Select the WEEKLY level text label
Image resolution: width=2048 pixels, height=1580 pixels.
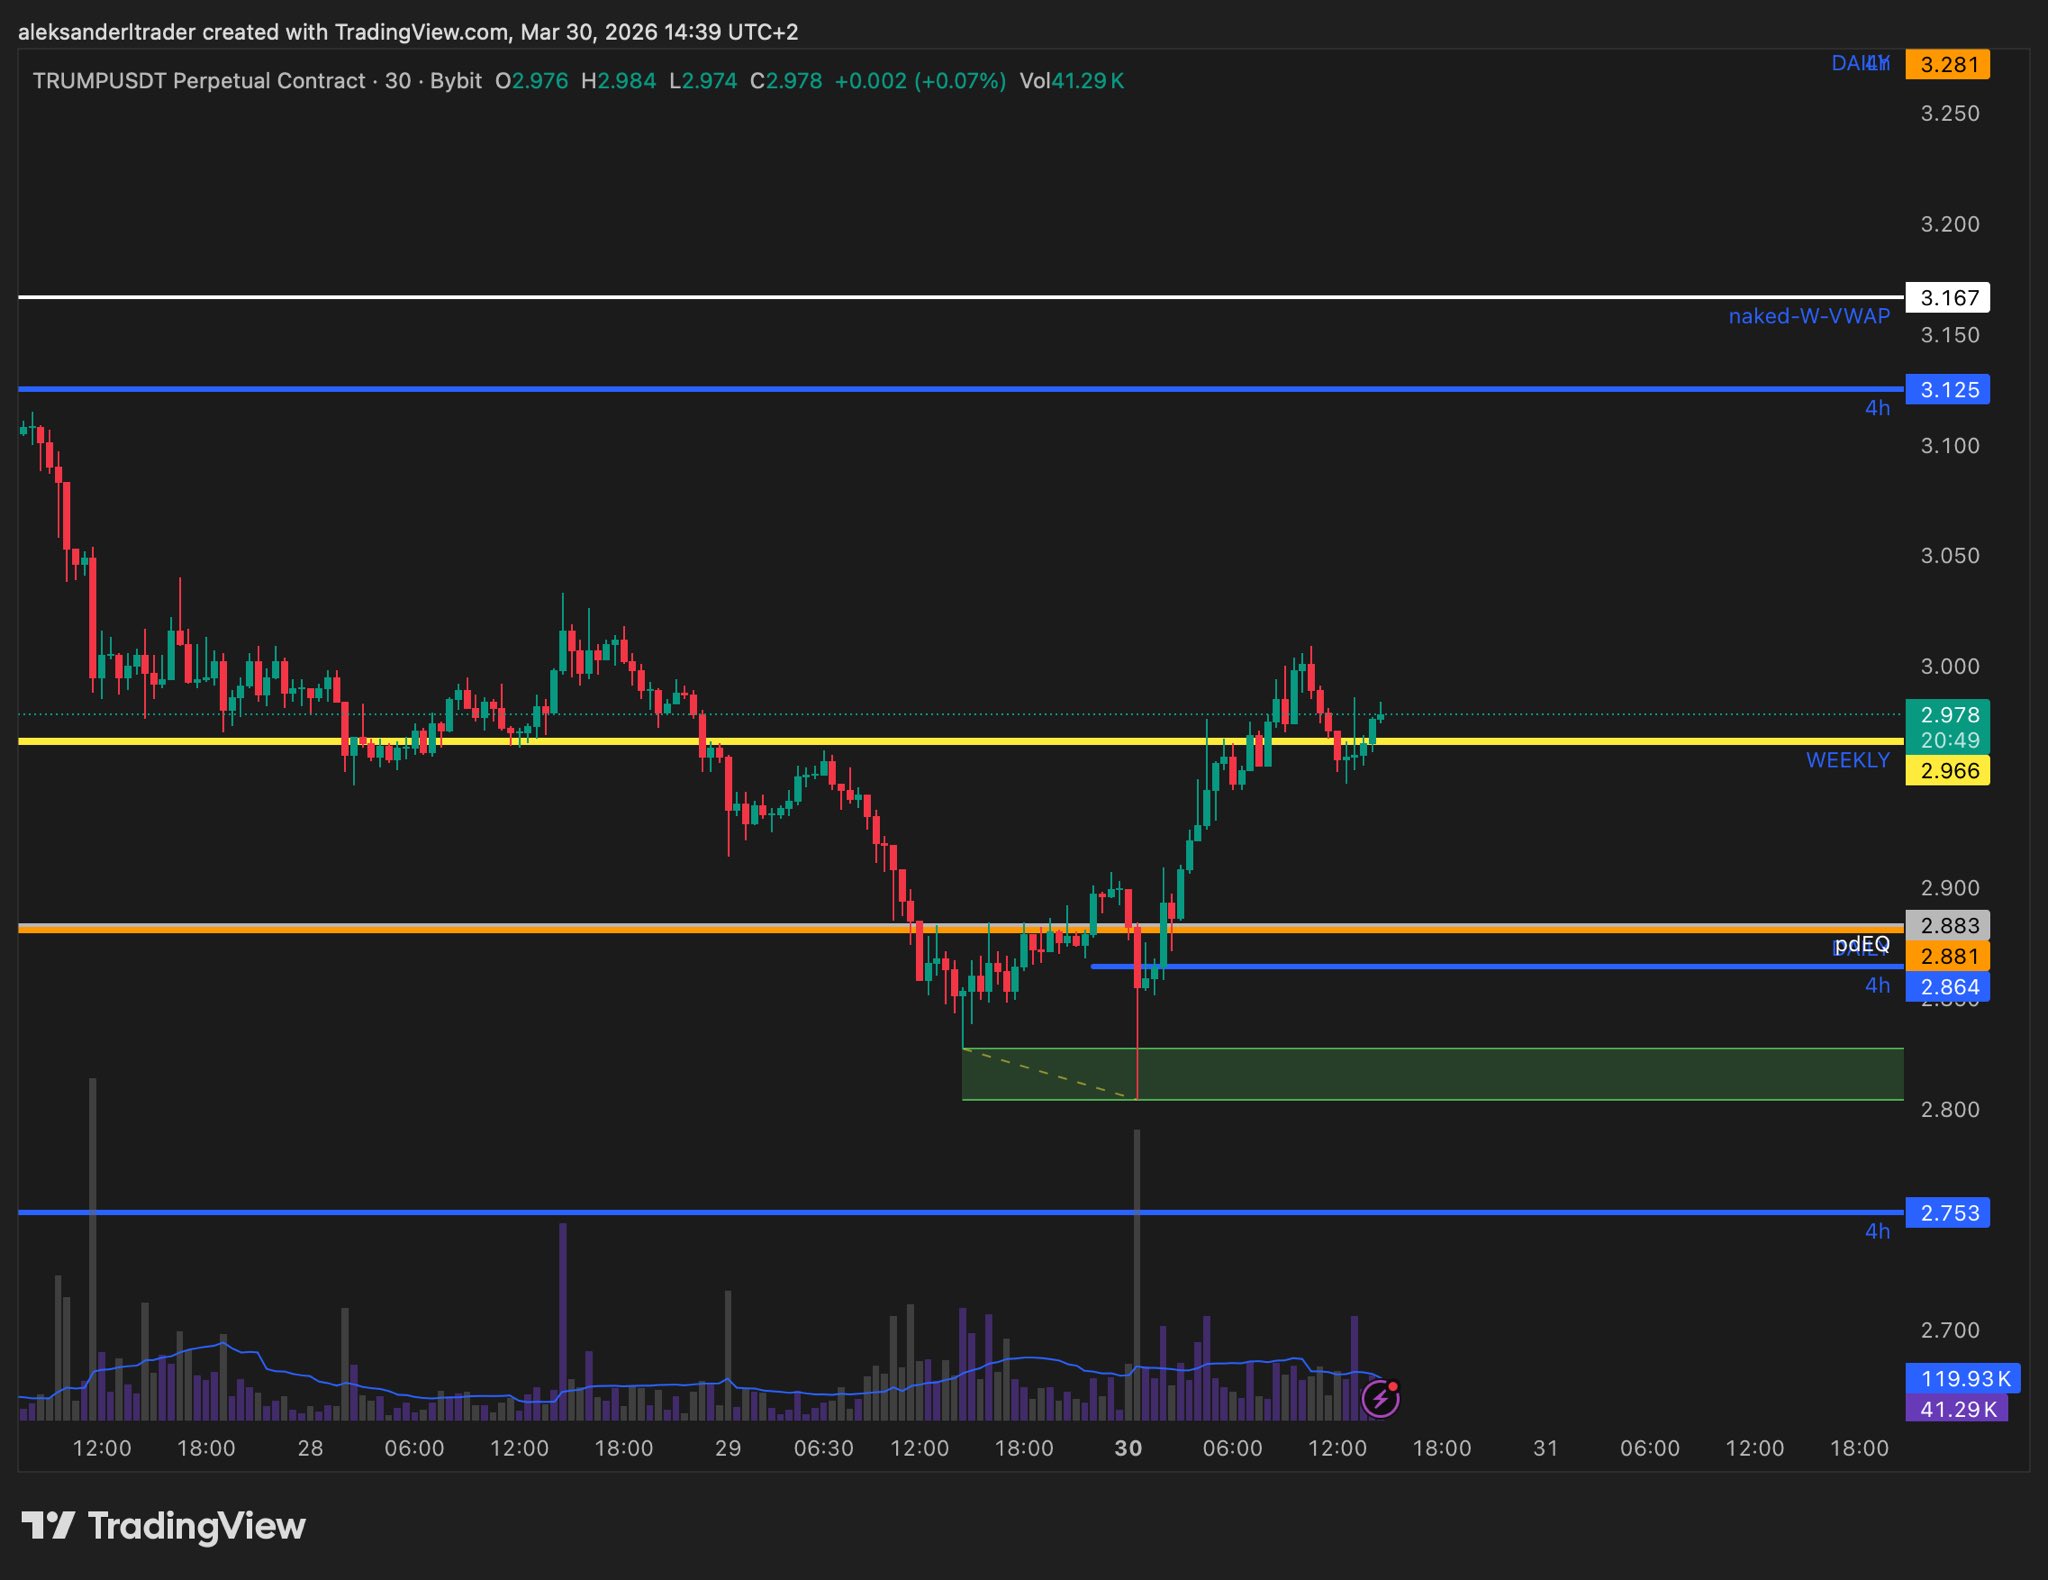point(1847,760)
